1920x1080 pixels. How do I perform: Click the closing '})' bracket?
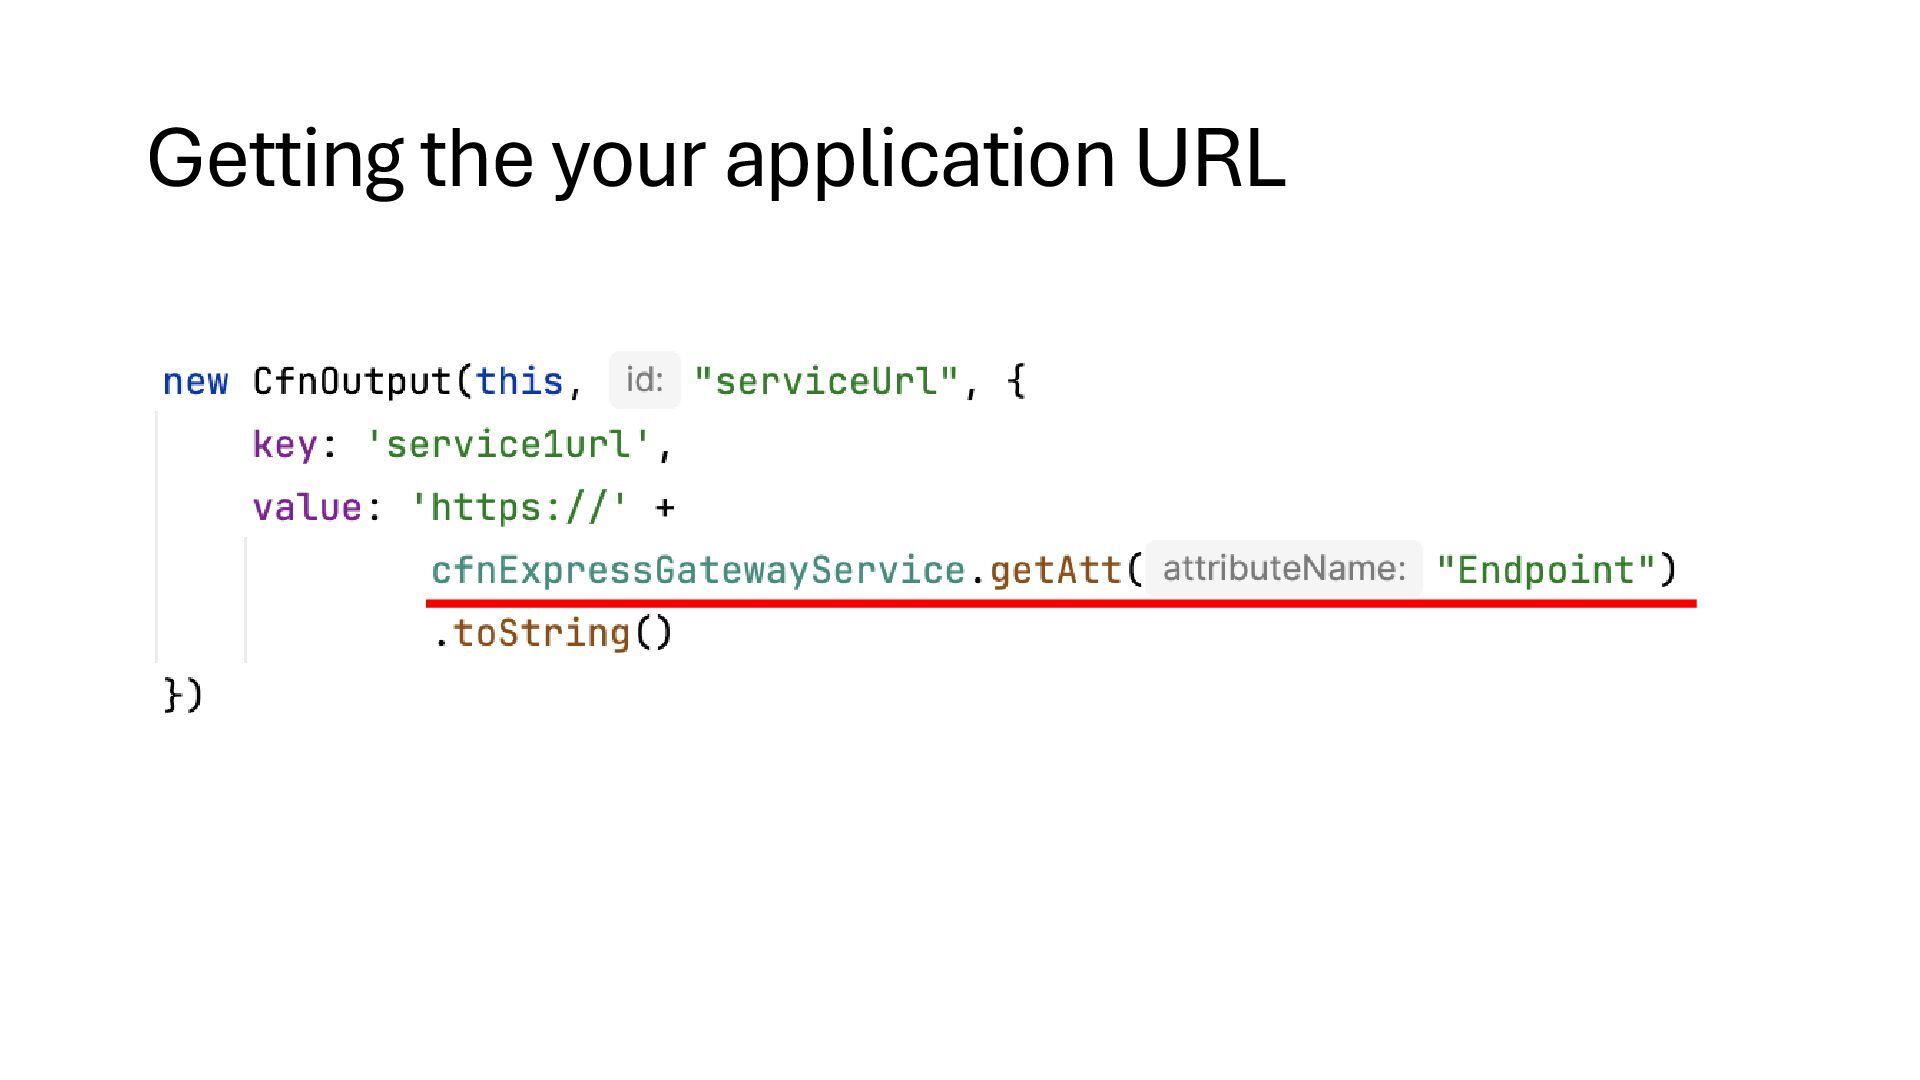[x=183, y=694]
